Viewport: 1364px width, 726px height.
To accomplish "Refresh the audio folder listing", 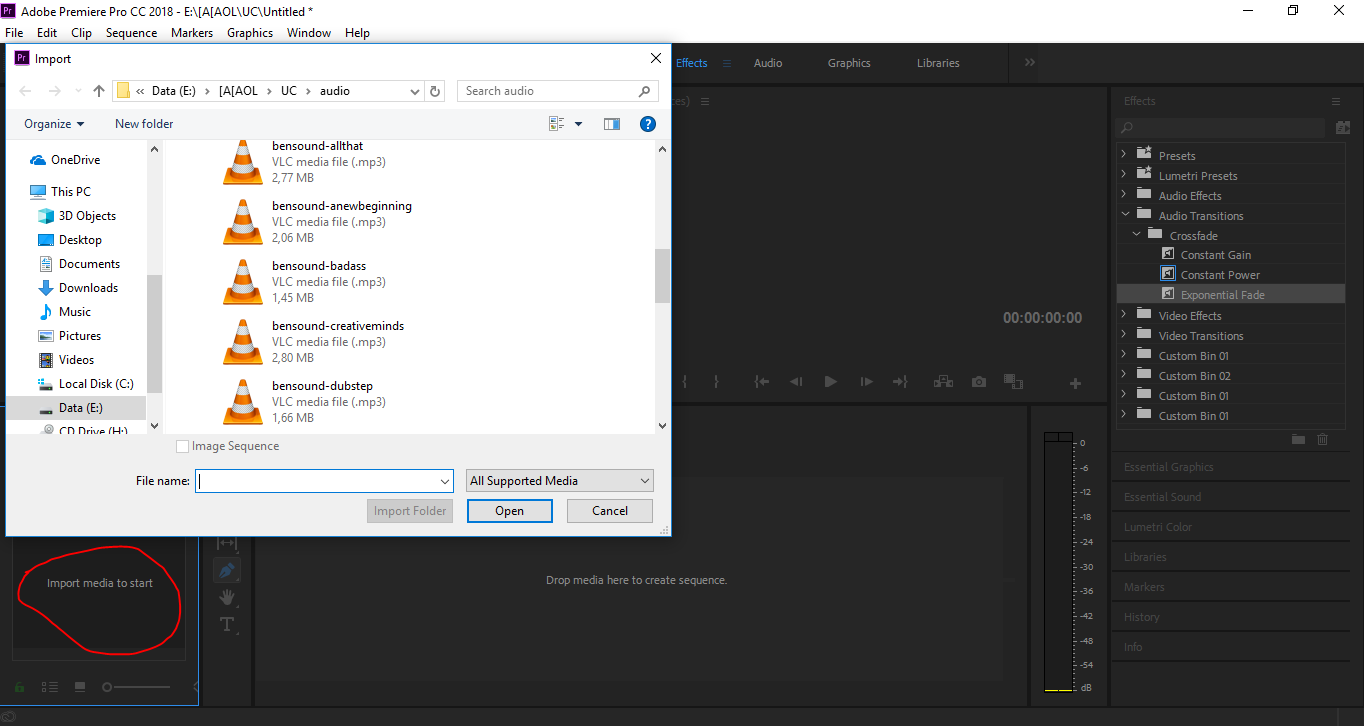I will pyautogui.click(x=435, y=91).
